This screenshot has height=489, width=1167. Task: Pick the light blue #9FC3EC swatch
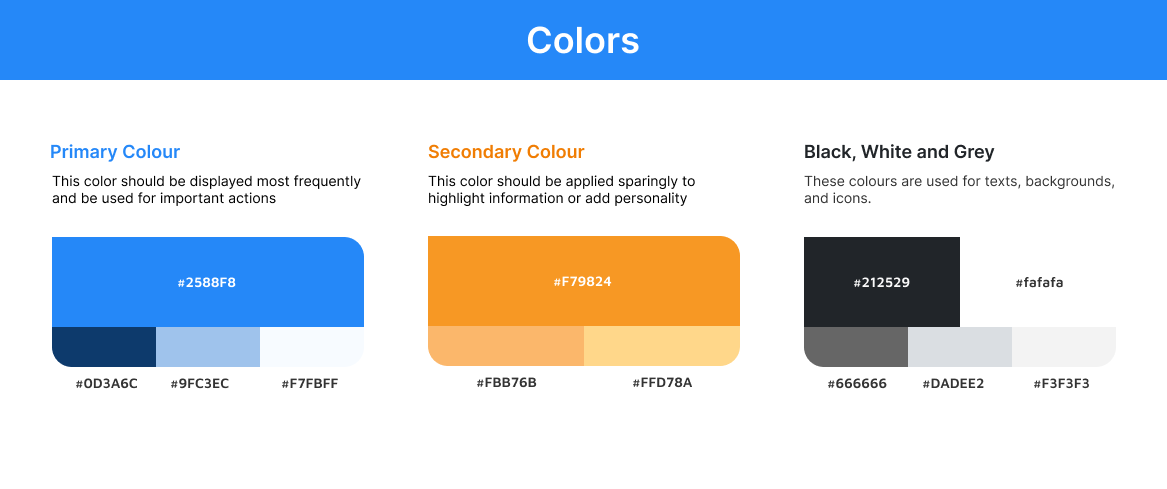tap(208, 347)
